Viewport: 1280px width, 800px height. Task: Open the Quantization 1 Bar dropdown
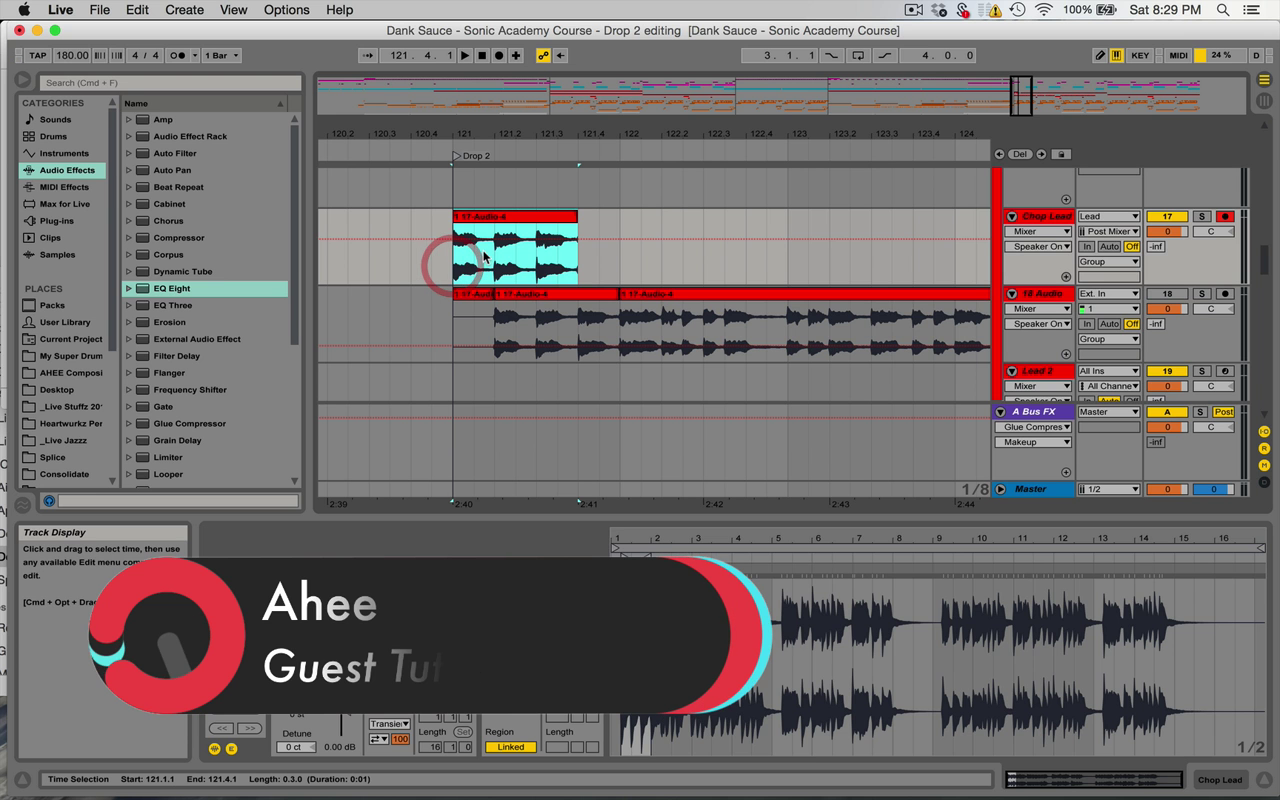pyautogui.click(x=222, y=56)
